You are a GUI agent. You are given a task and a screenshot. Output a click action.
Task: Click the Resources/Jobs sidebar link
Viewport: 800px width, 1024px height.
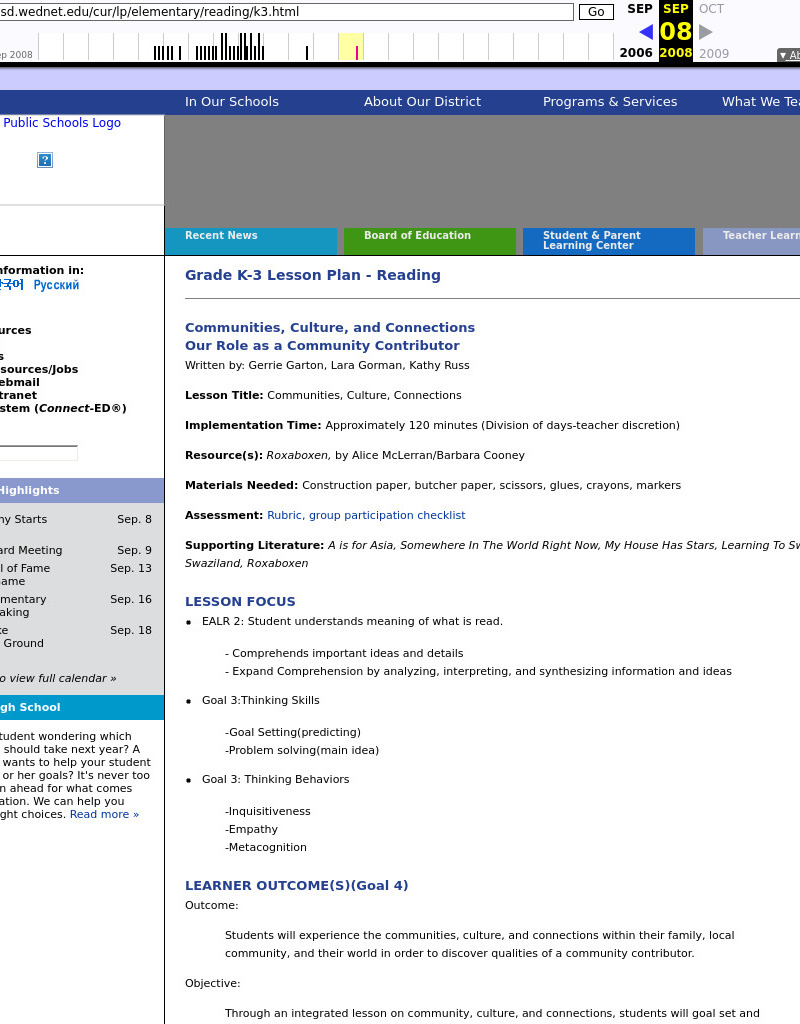click(39, 369)
